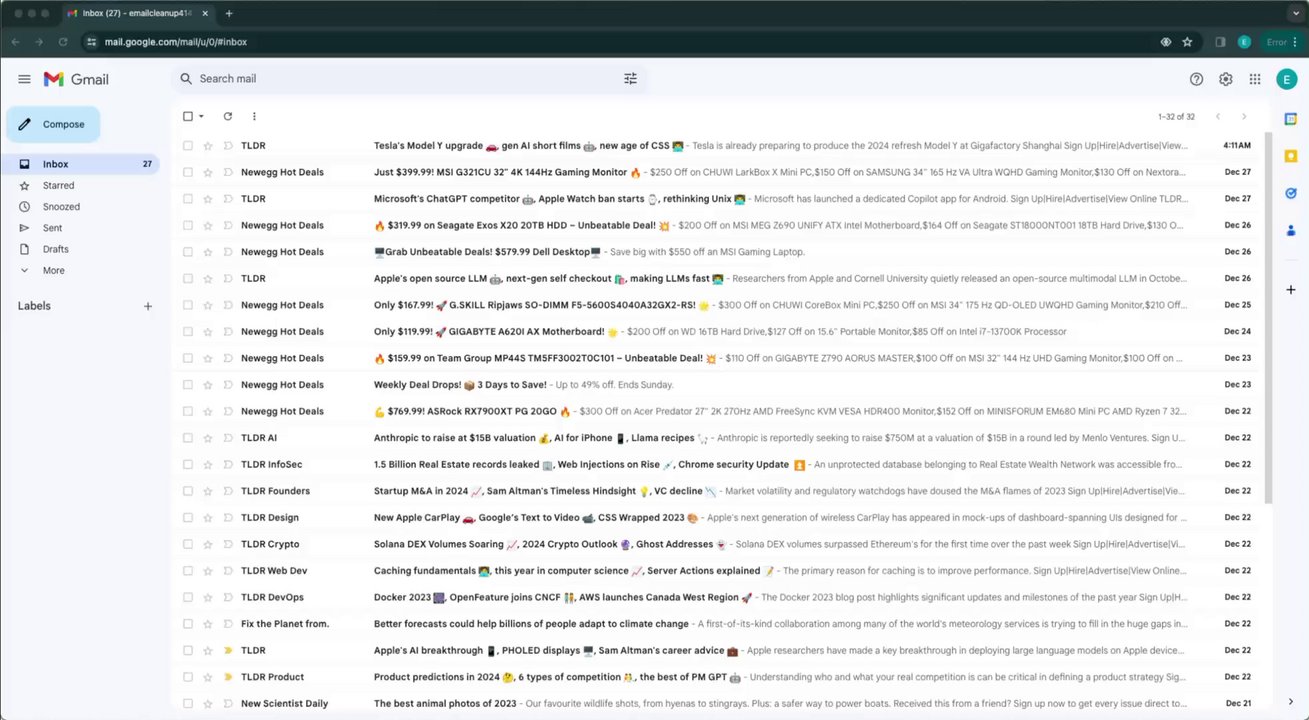Open the Support help icon

tap(1196, 79)
